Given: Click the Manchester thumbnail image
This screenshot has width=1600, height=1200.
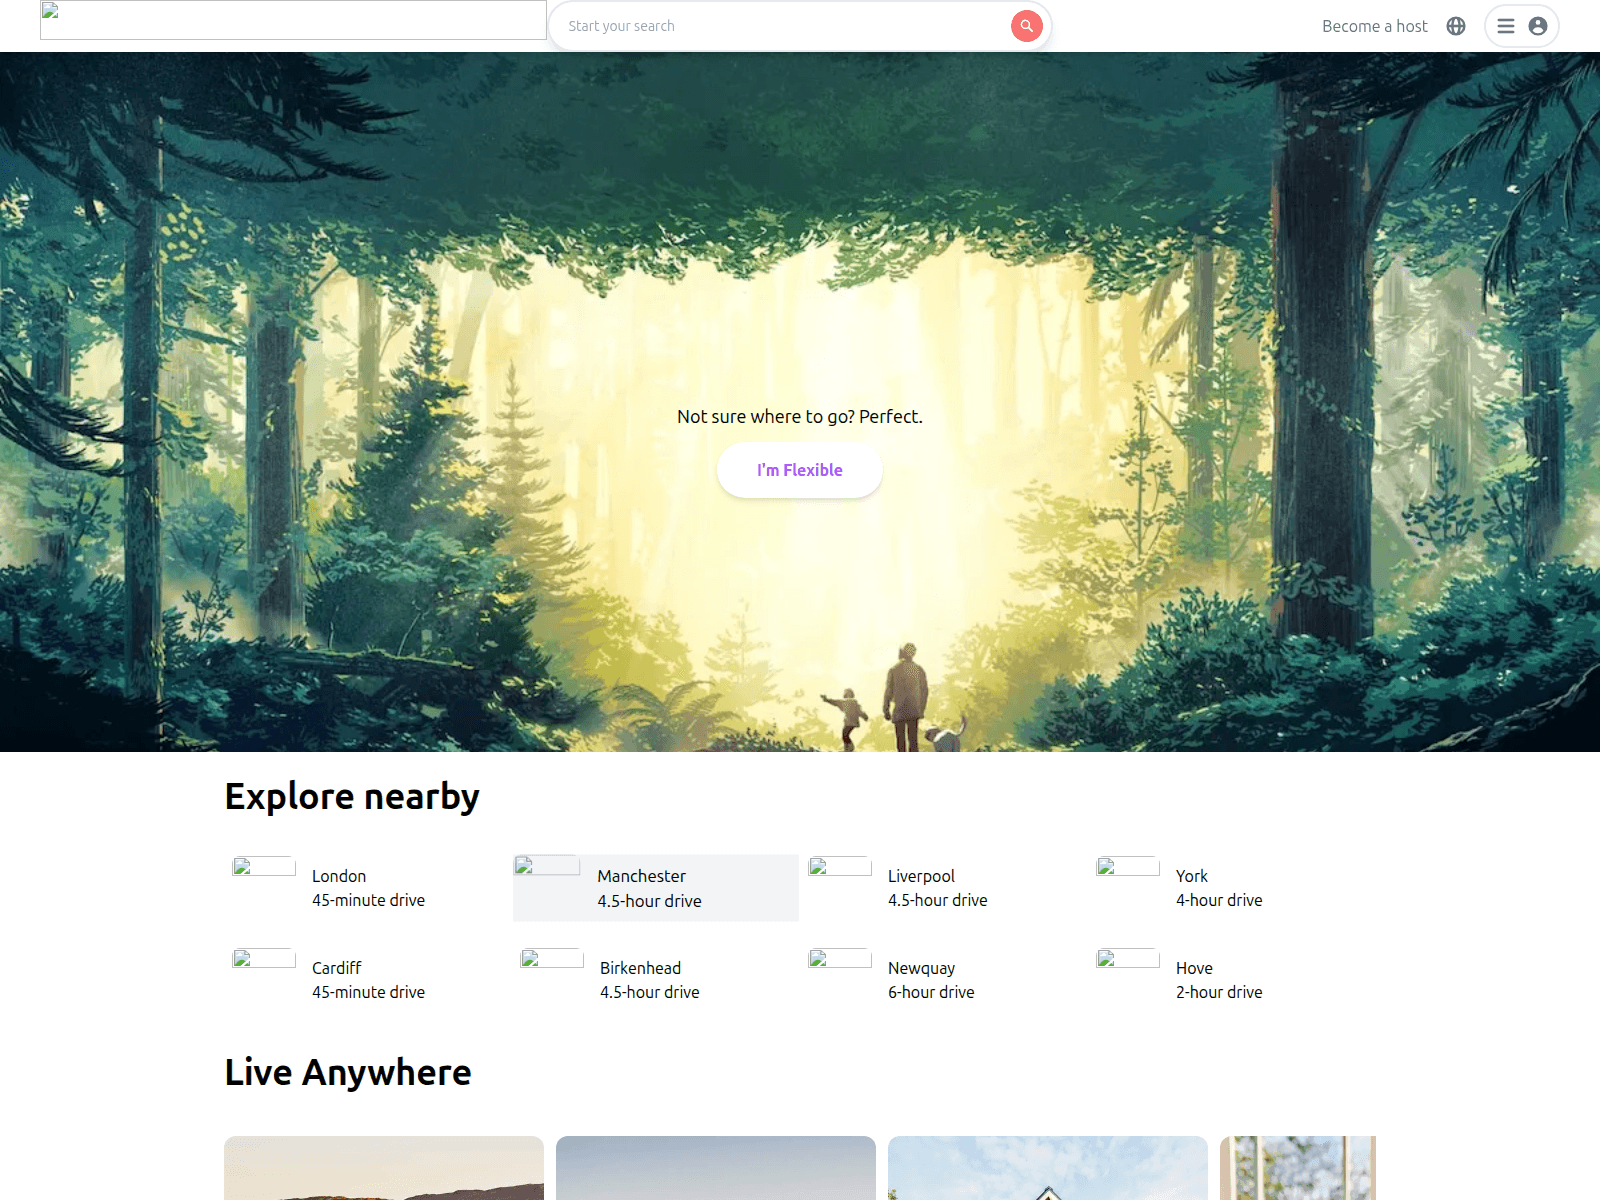Looking at the screenshot, I should (547, 866).
